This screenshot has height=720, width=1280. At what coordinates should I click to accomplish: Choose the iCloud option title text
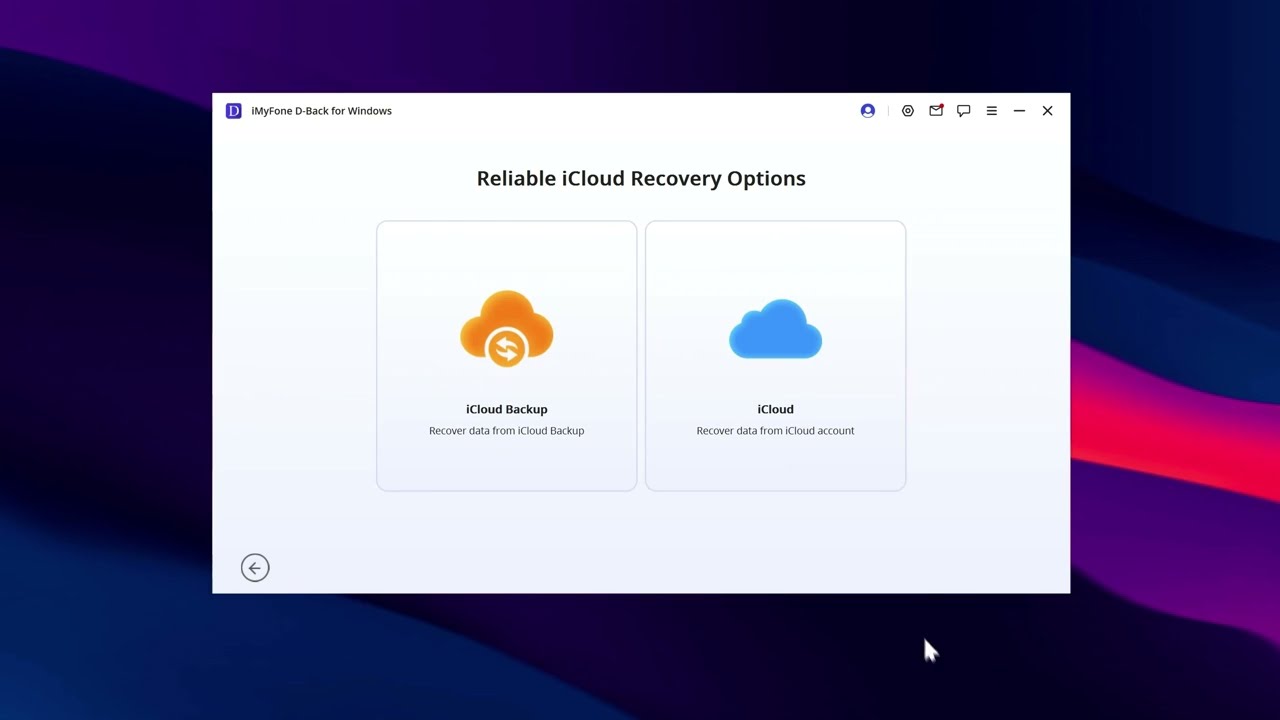coord(776,409)
